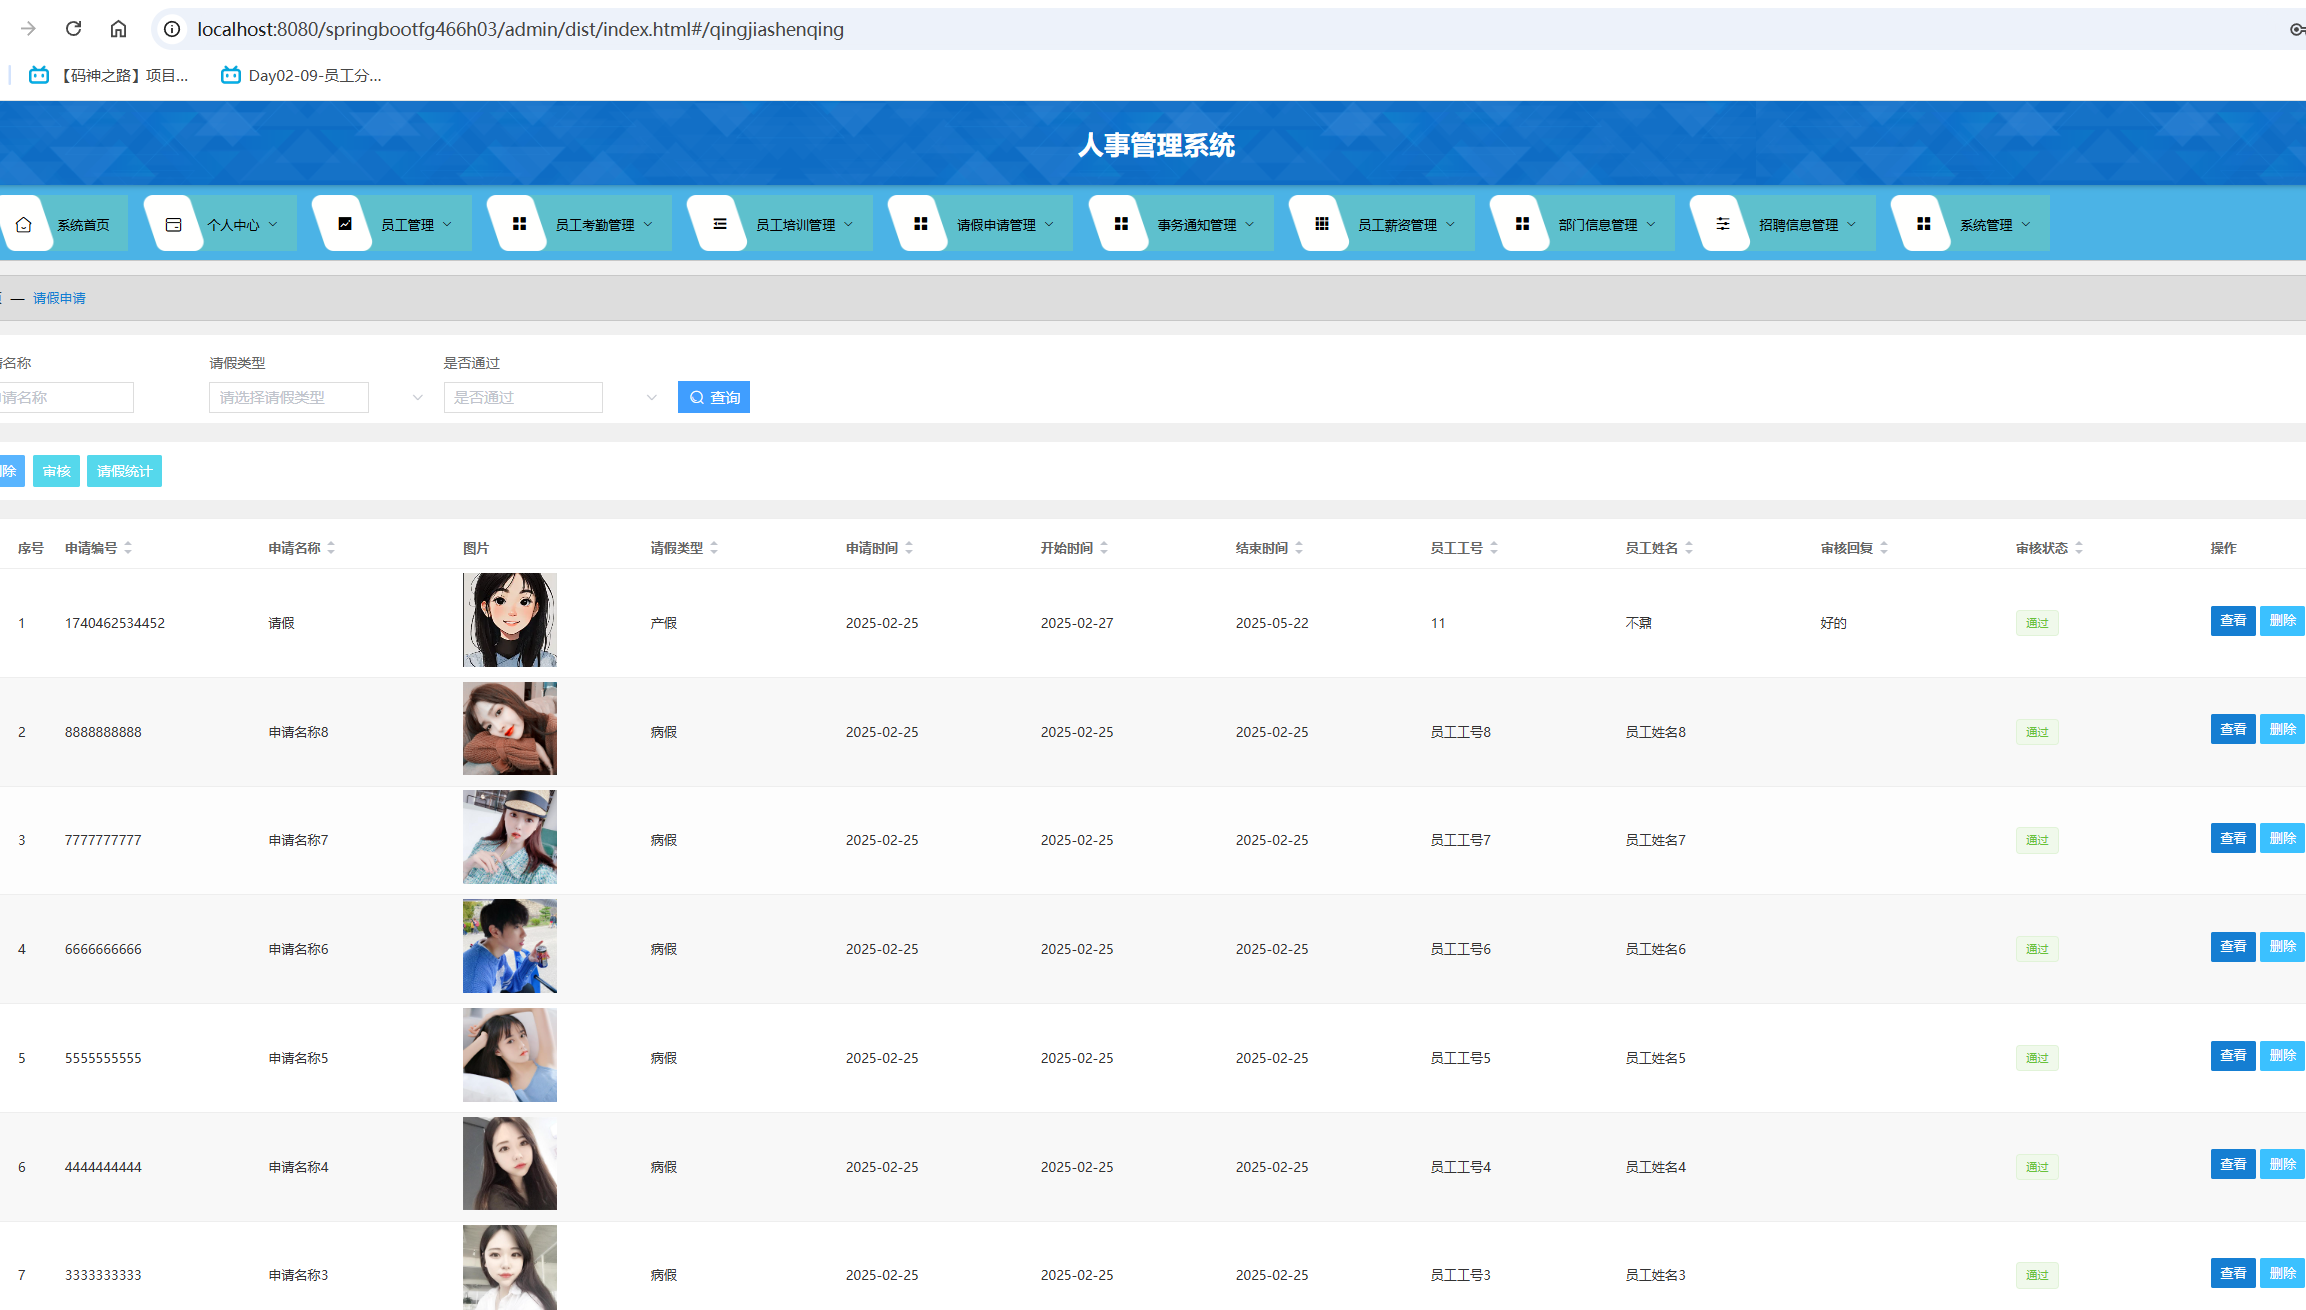Viewport: 2306px width, 1310px height.
Task: Click the browser home icon
Action: coord(118,29)
